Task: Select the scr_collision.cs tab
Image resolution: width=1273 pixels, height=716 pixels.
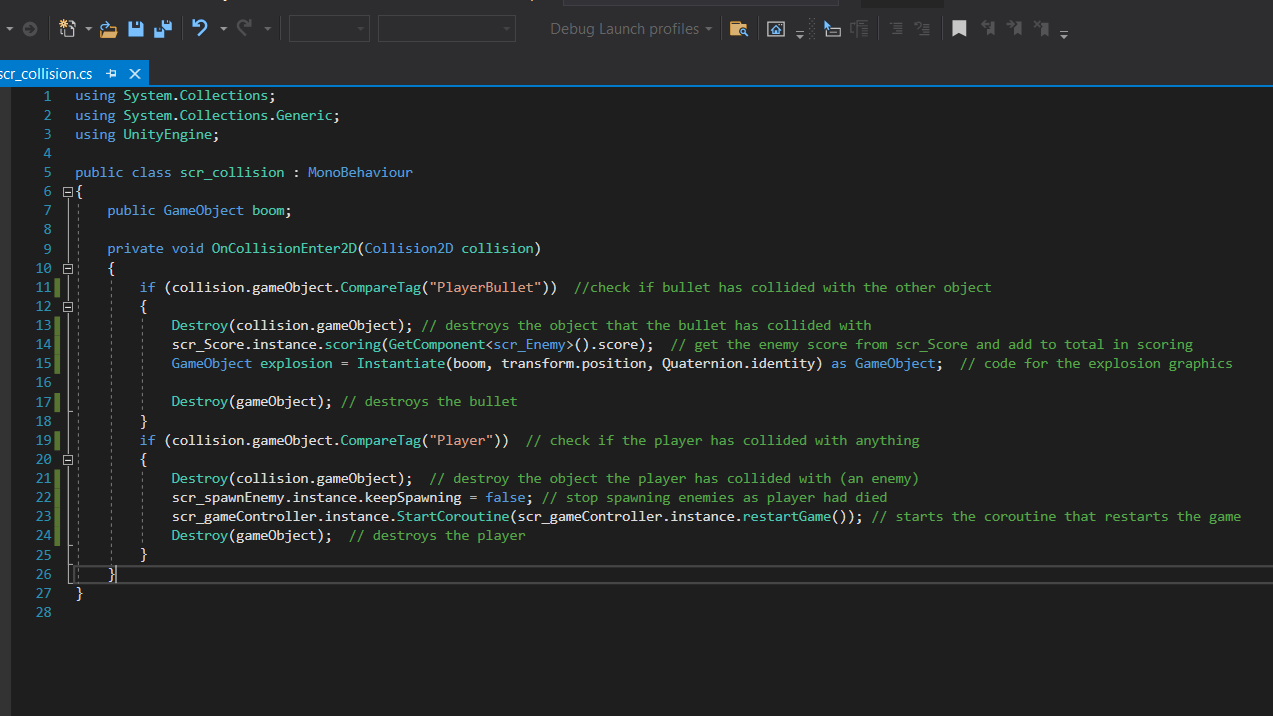Action: click(46, 73)
